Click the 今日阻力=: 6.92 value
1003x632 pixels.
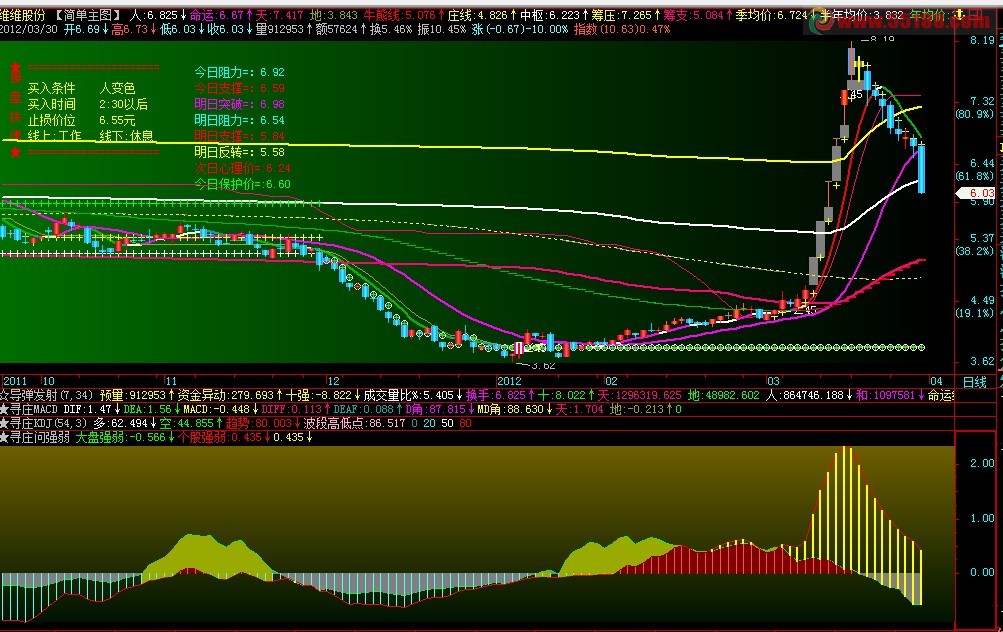pyautogui.click(x=239, y=72)
